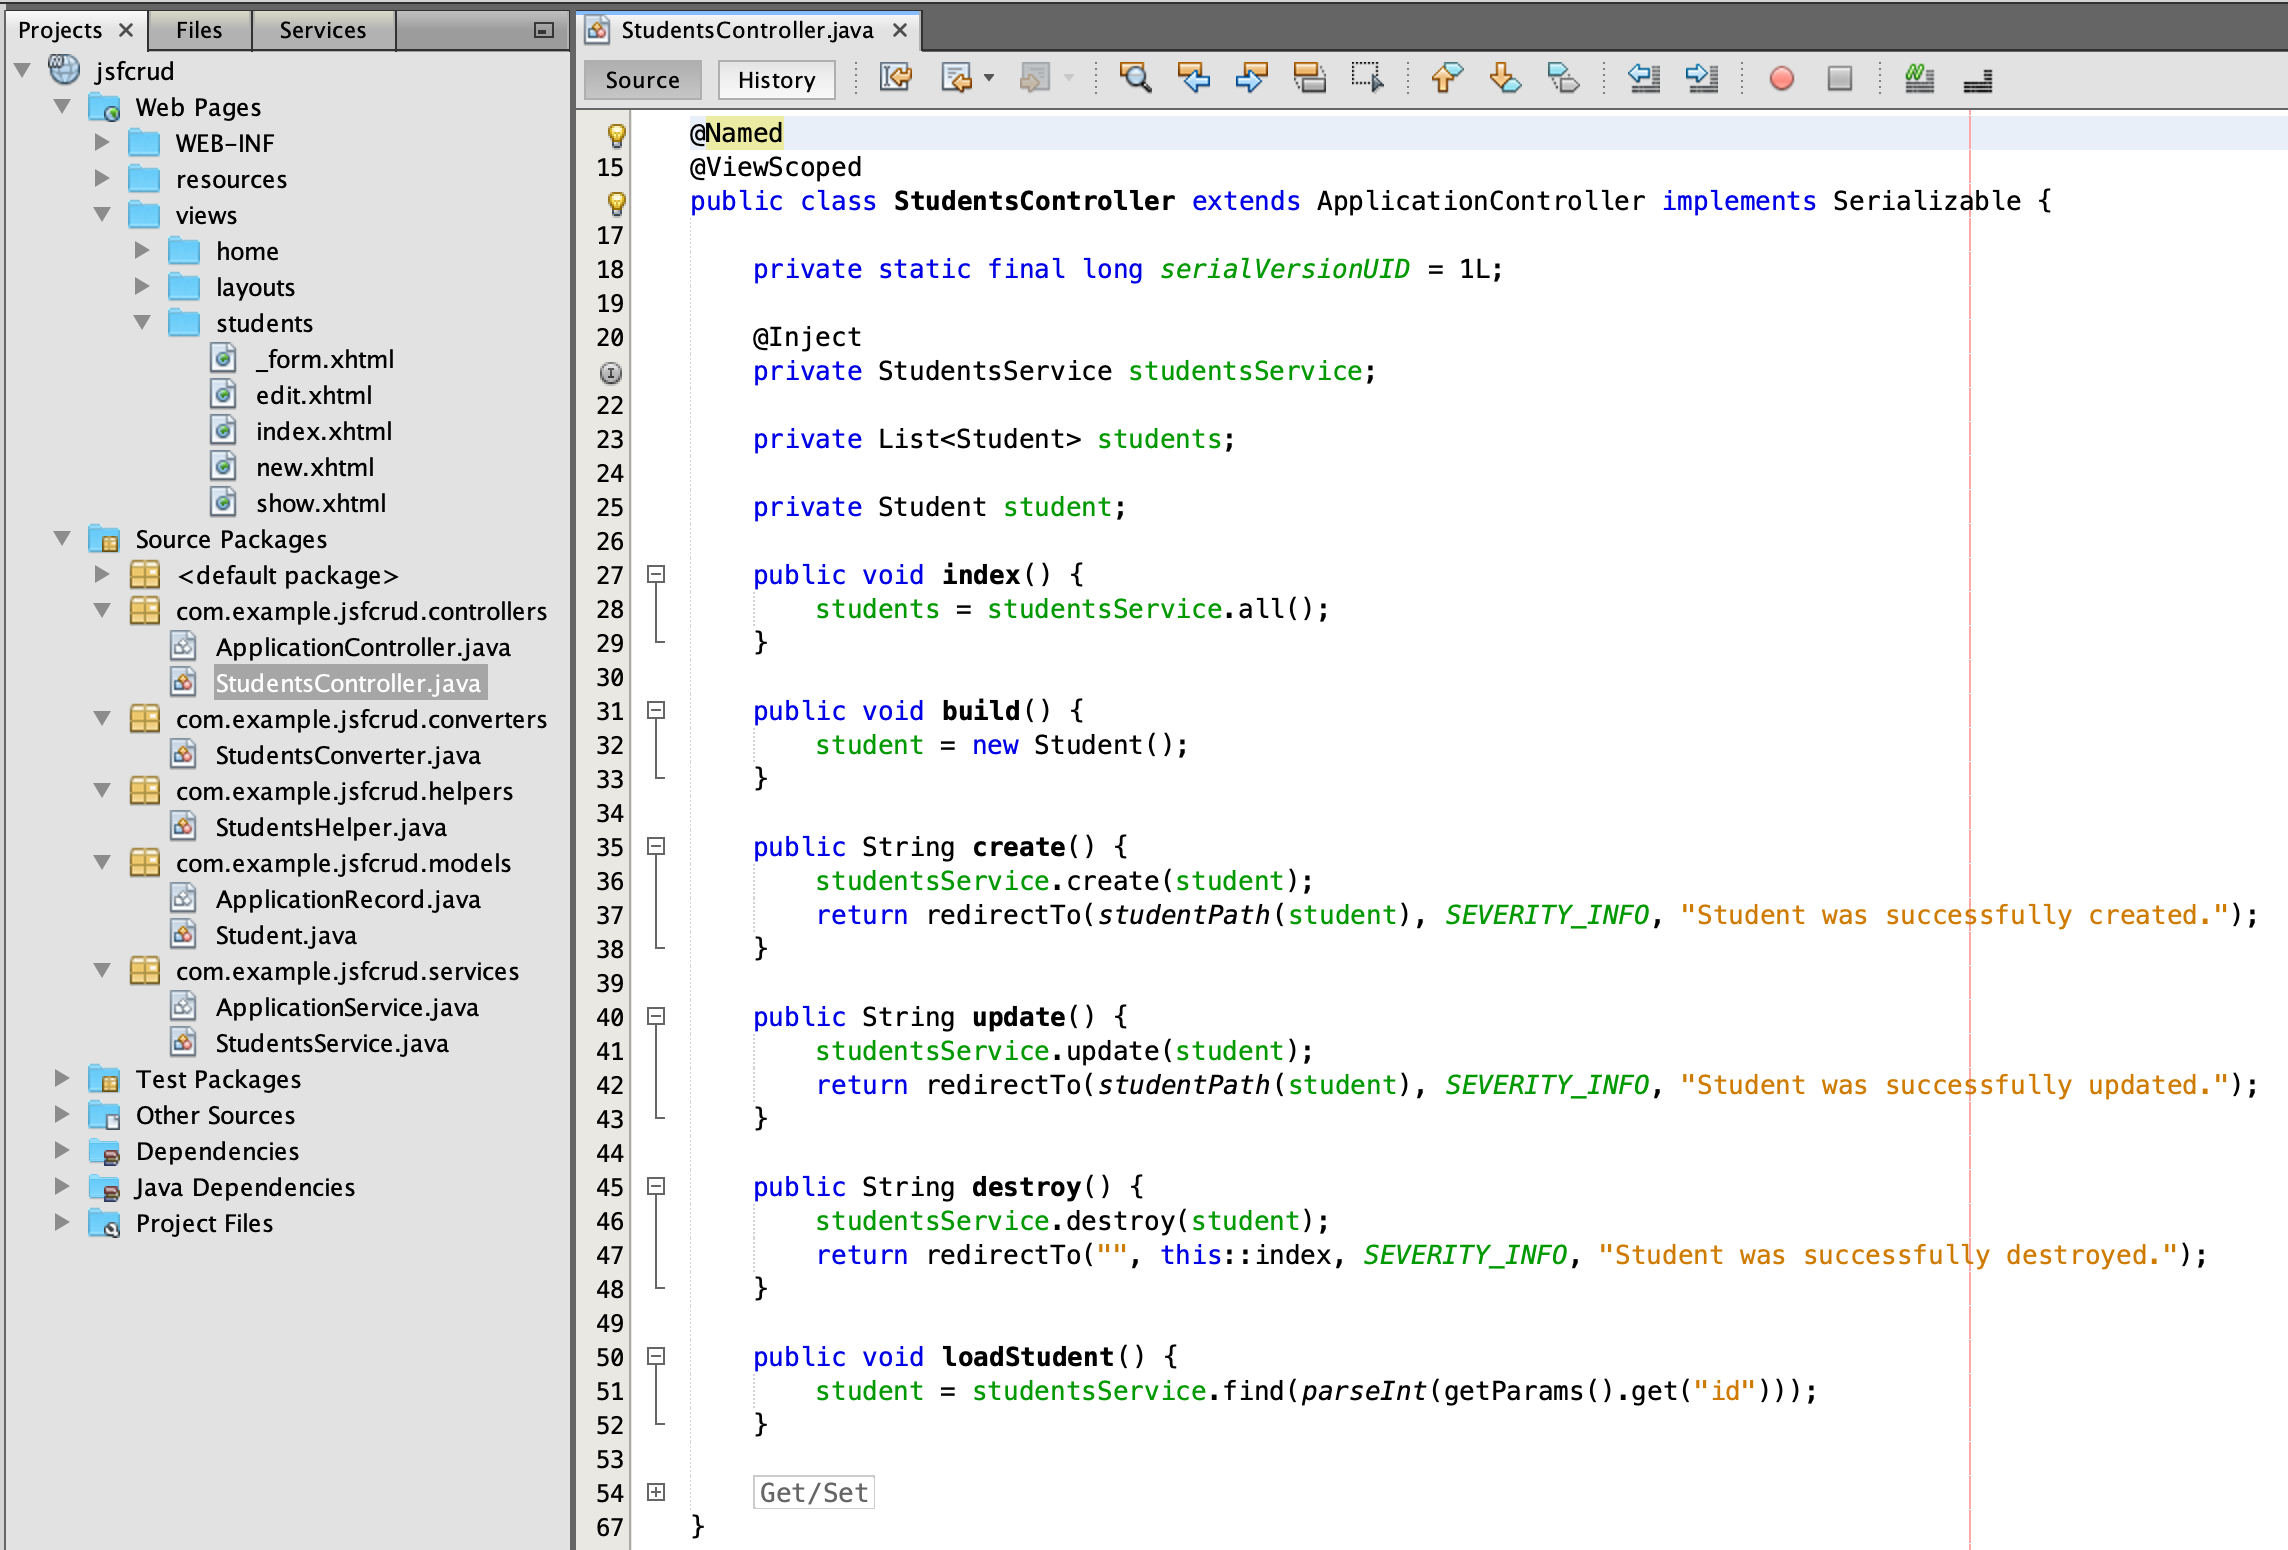Click the jsfcrud project globe icon

(64, 70)
